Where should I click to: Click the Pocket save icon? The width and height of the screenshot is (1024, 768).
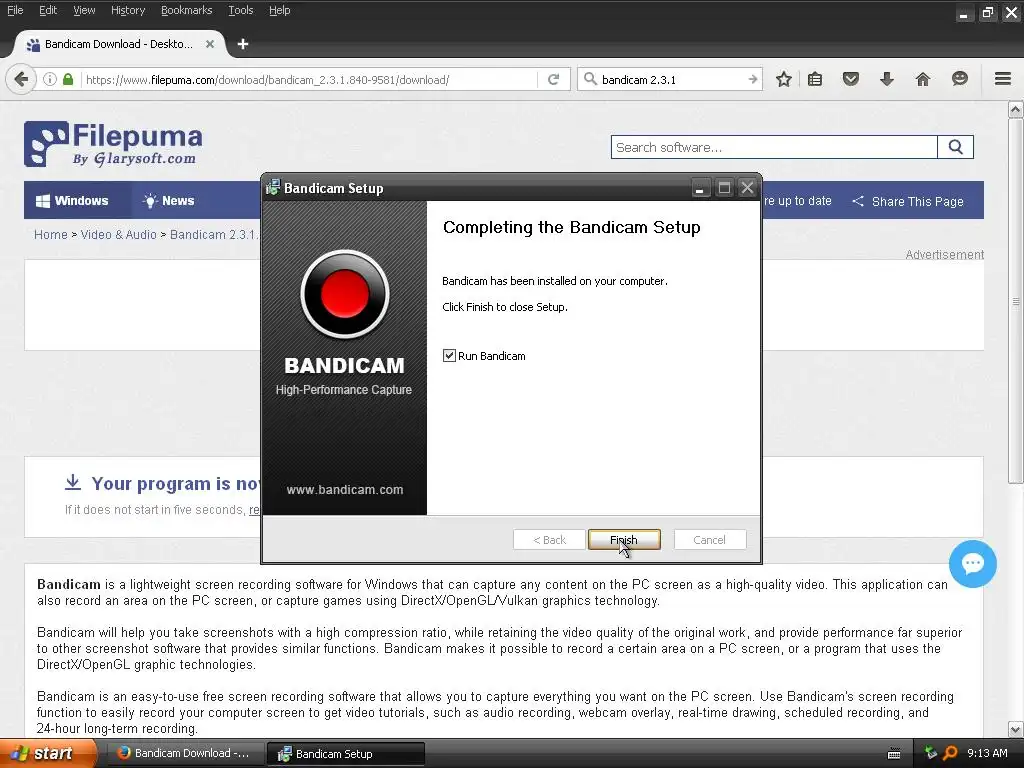[x=850, y=80]
